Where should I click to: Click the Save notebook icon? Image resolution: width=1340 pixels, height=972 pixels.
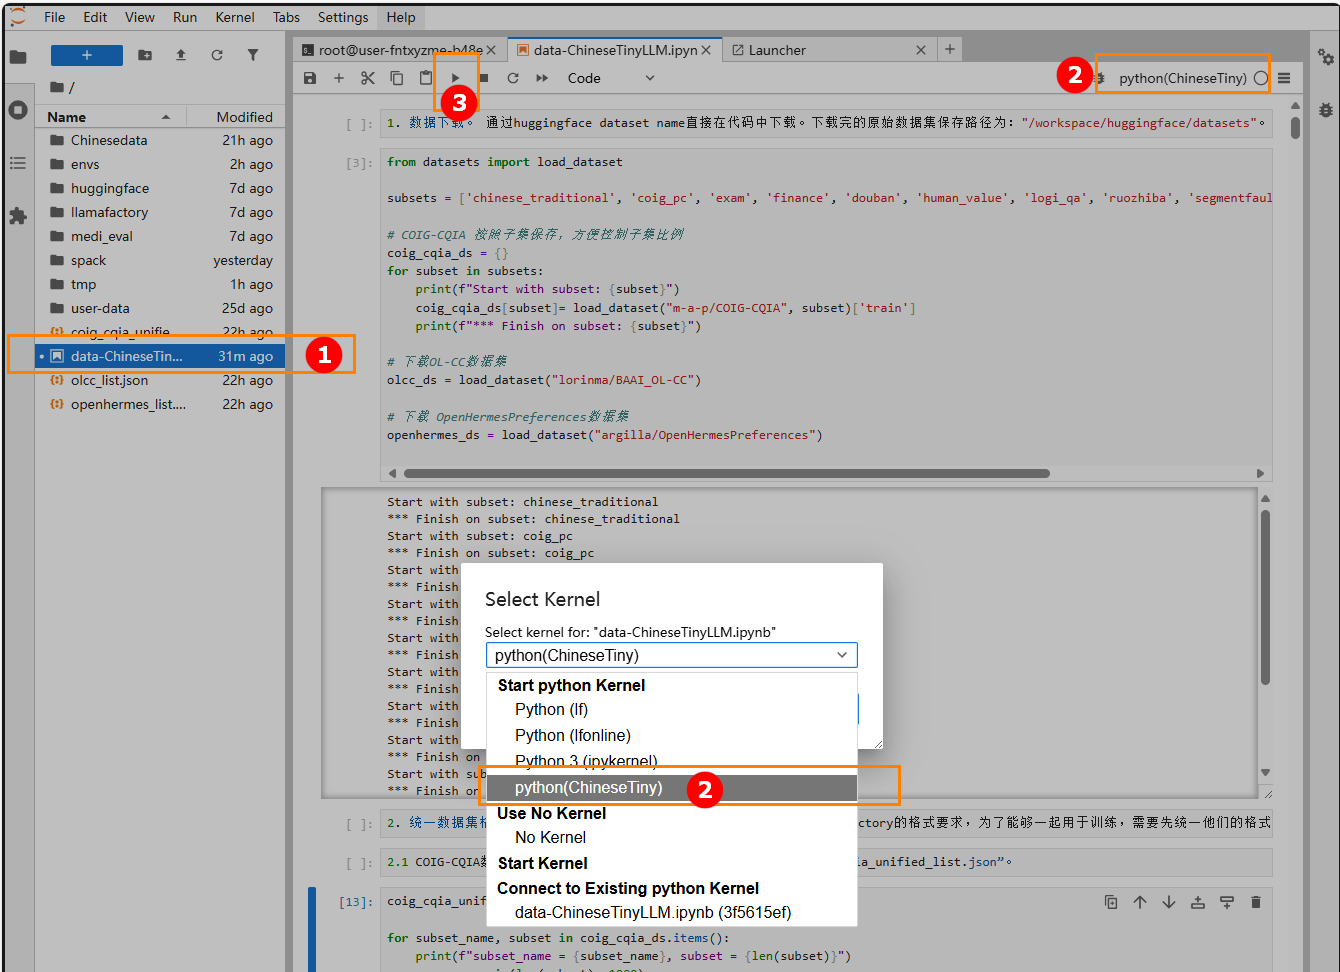click(x=310, y=78)
